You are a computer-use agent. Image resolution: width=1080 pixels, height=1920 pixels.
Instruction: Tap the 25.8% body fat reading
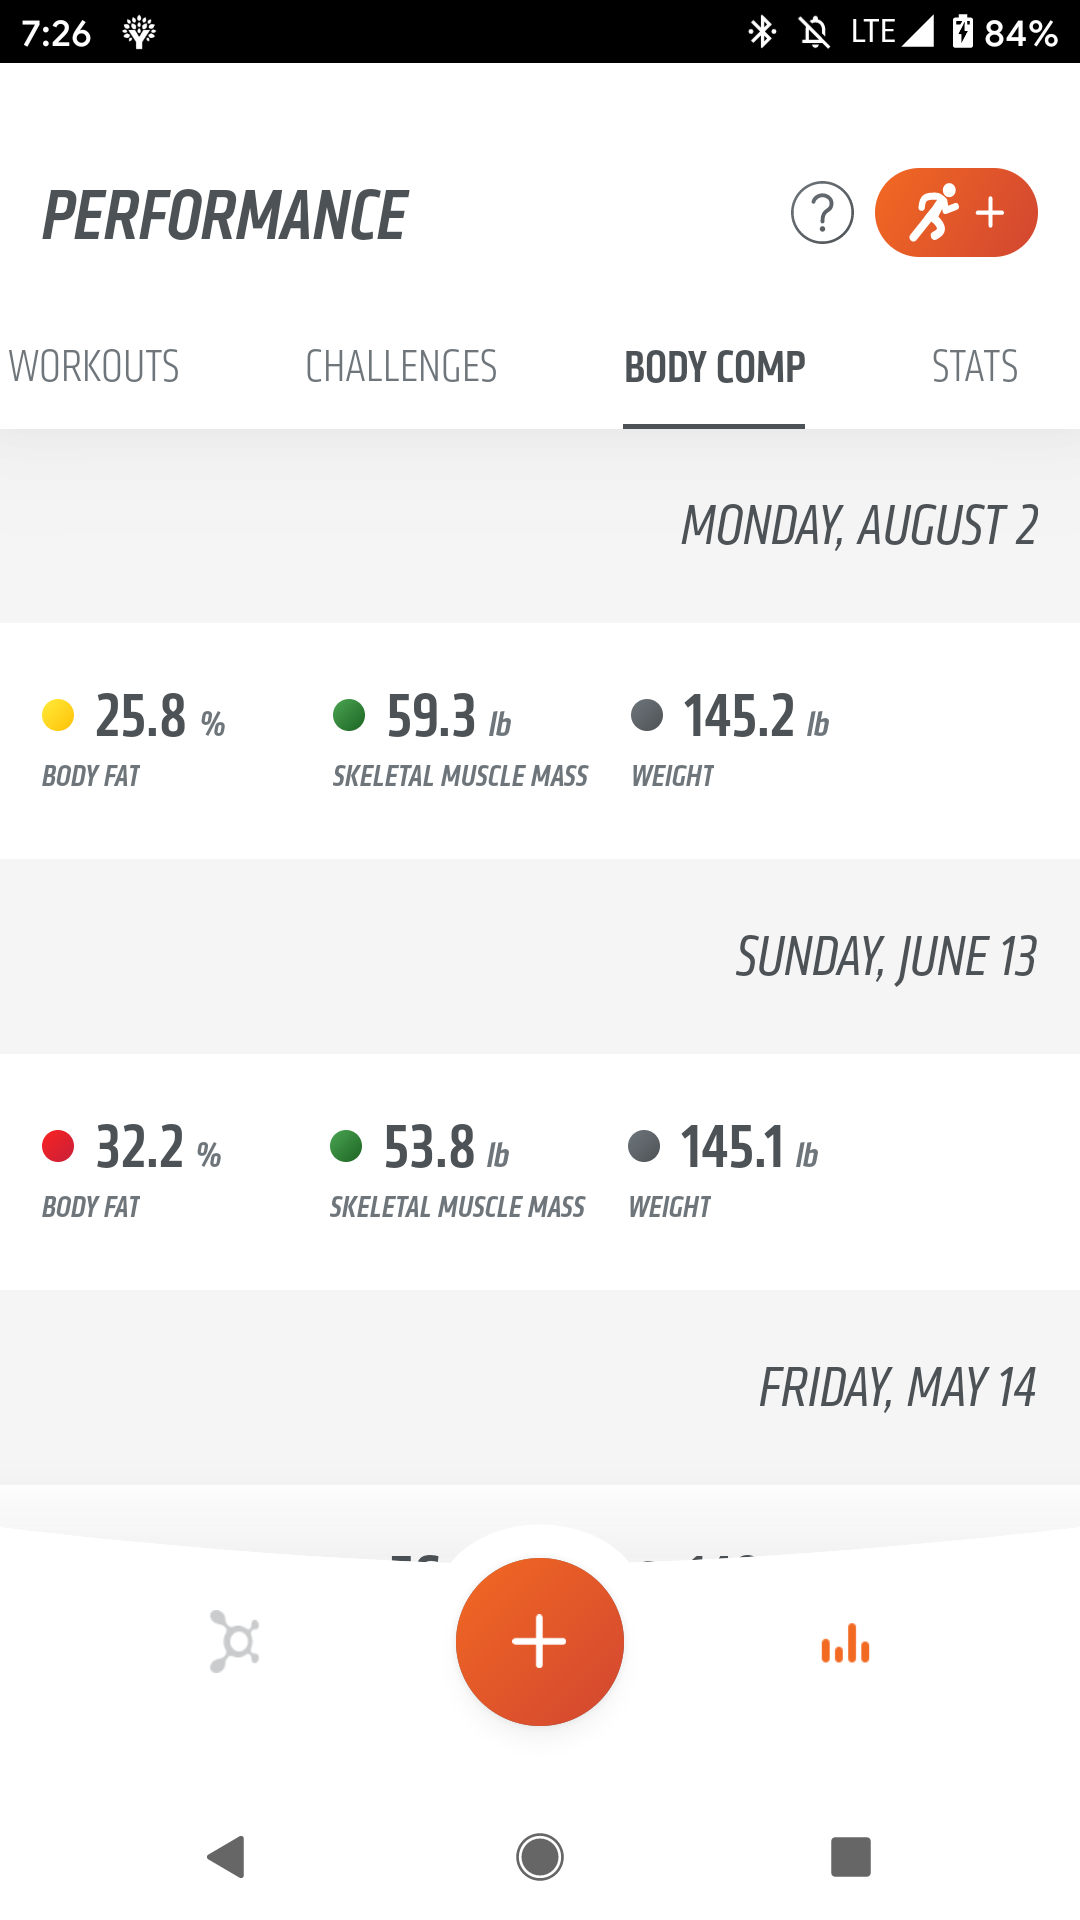[141, 717]
